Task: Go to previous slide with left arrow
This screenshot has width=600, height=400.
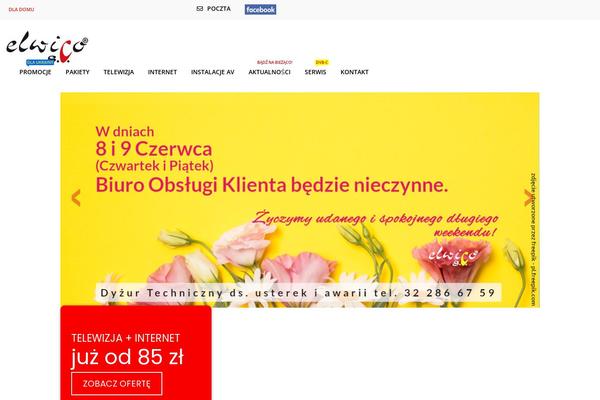Action: pyautogui.click(x=76, y=198)
